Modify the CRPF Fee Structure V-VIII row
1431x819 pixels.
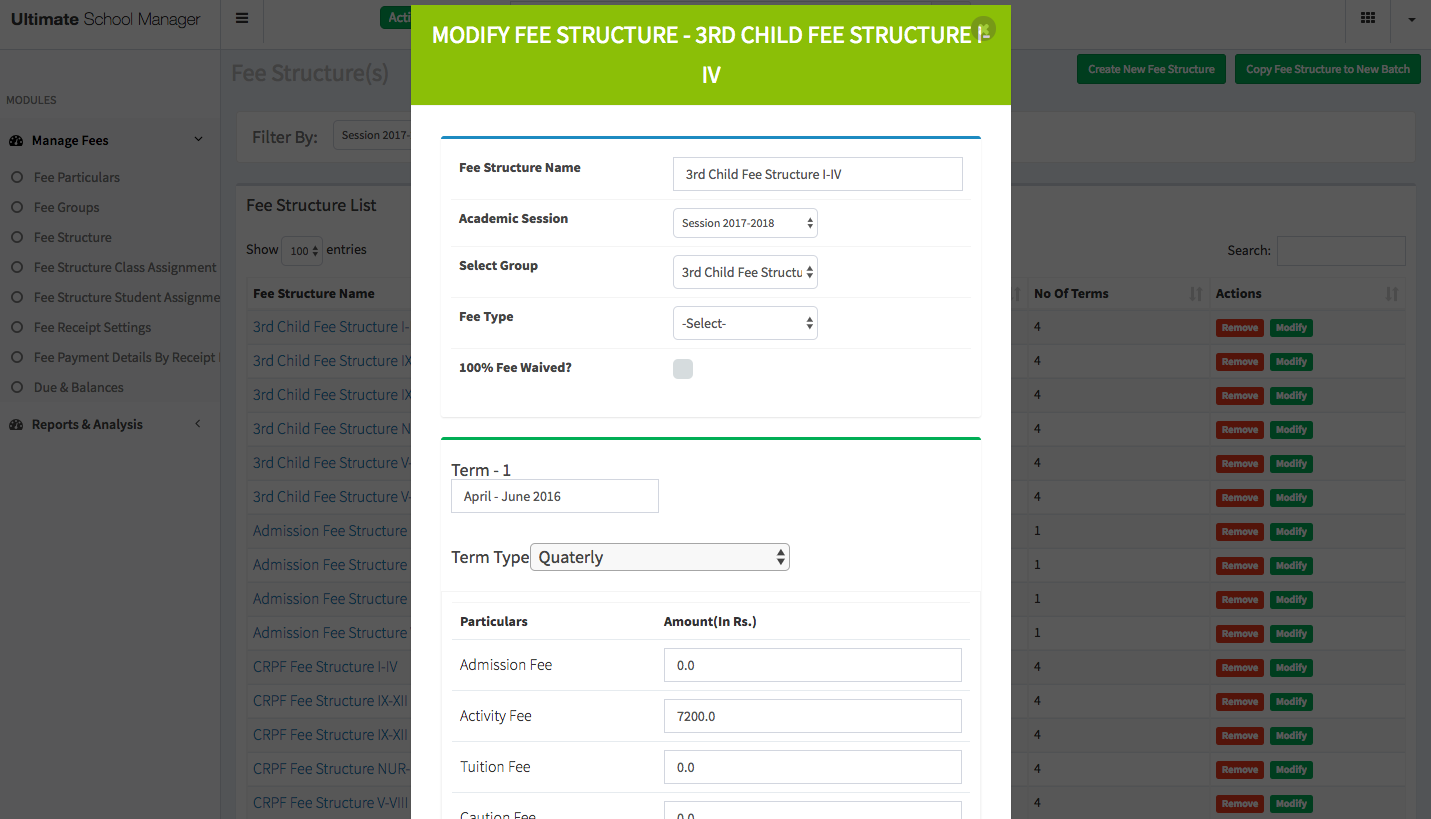[1291, 804]
